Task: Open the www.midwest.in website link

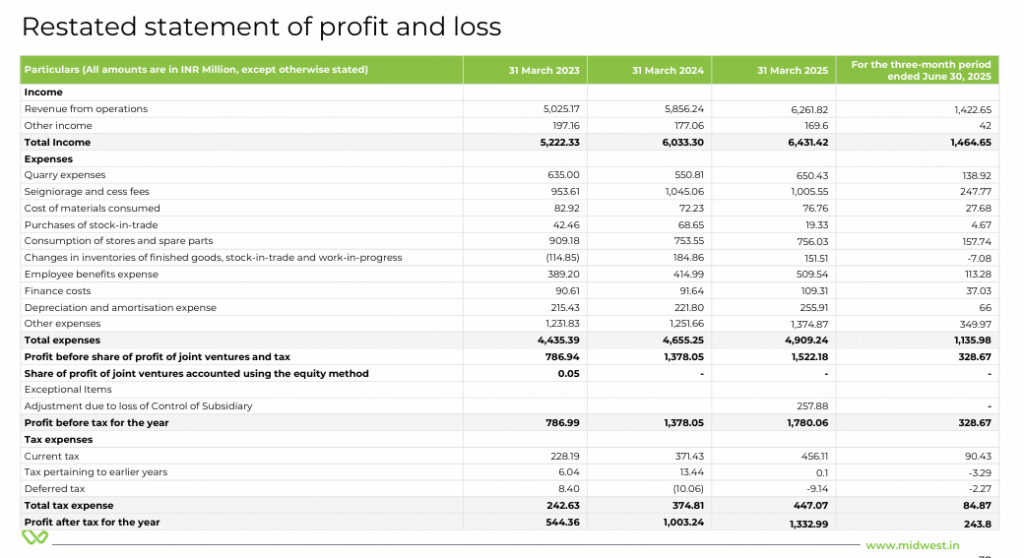Action: tap(912, 545)
